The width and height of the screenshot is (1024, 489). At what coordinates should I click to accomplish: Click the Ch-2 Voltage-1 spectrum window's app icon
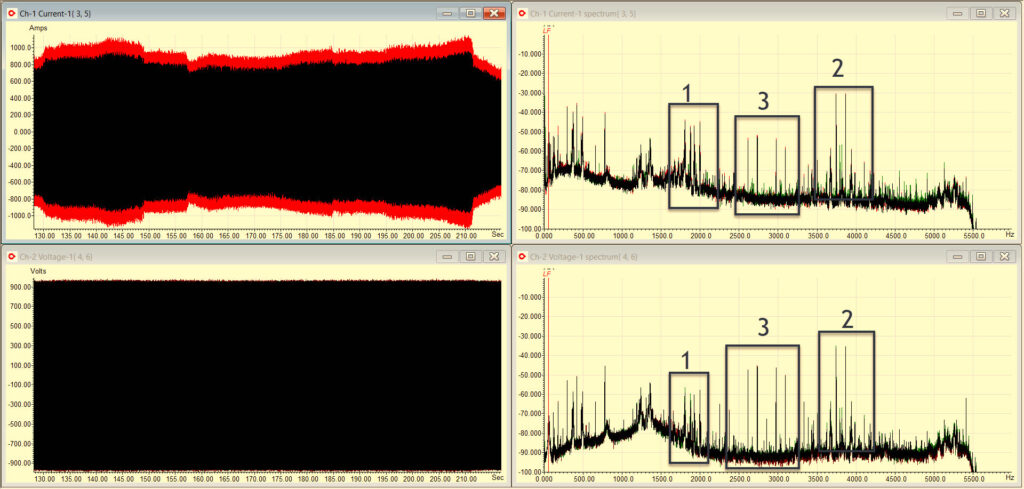(x=520, y=257)
